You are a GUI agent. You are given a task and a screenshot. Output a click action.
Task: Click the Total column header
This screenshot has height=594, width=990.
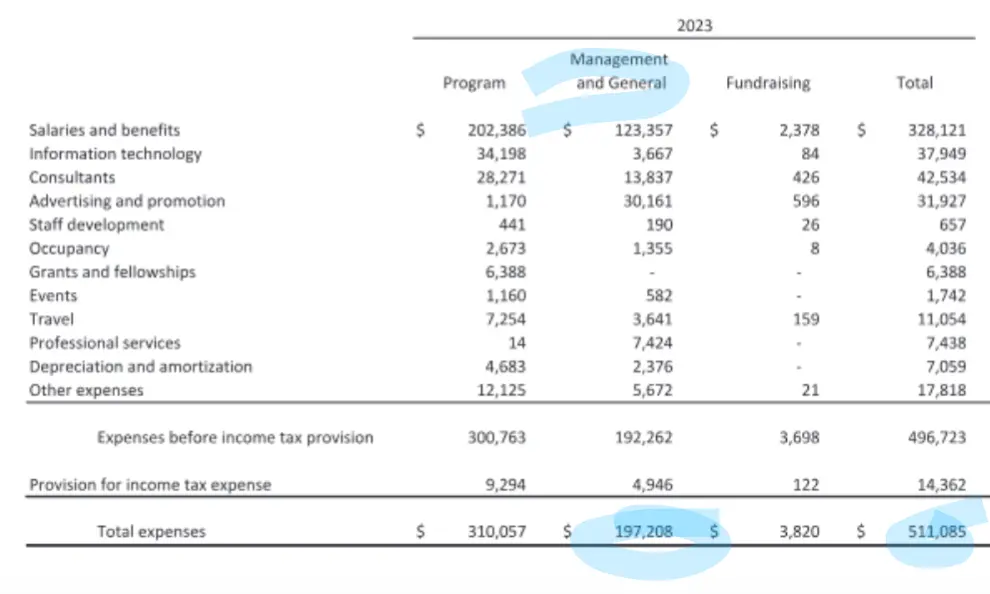[x=914, y=84]
